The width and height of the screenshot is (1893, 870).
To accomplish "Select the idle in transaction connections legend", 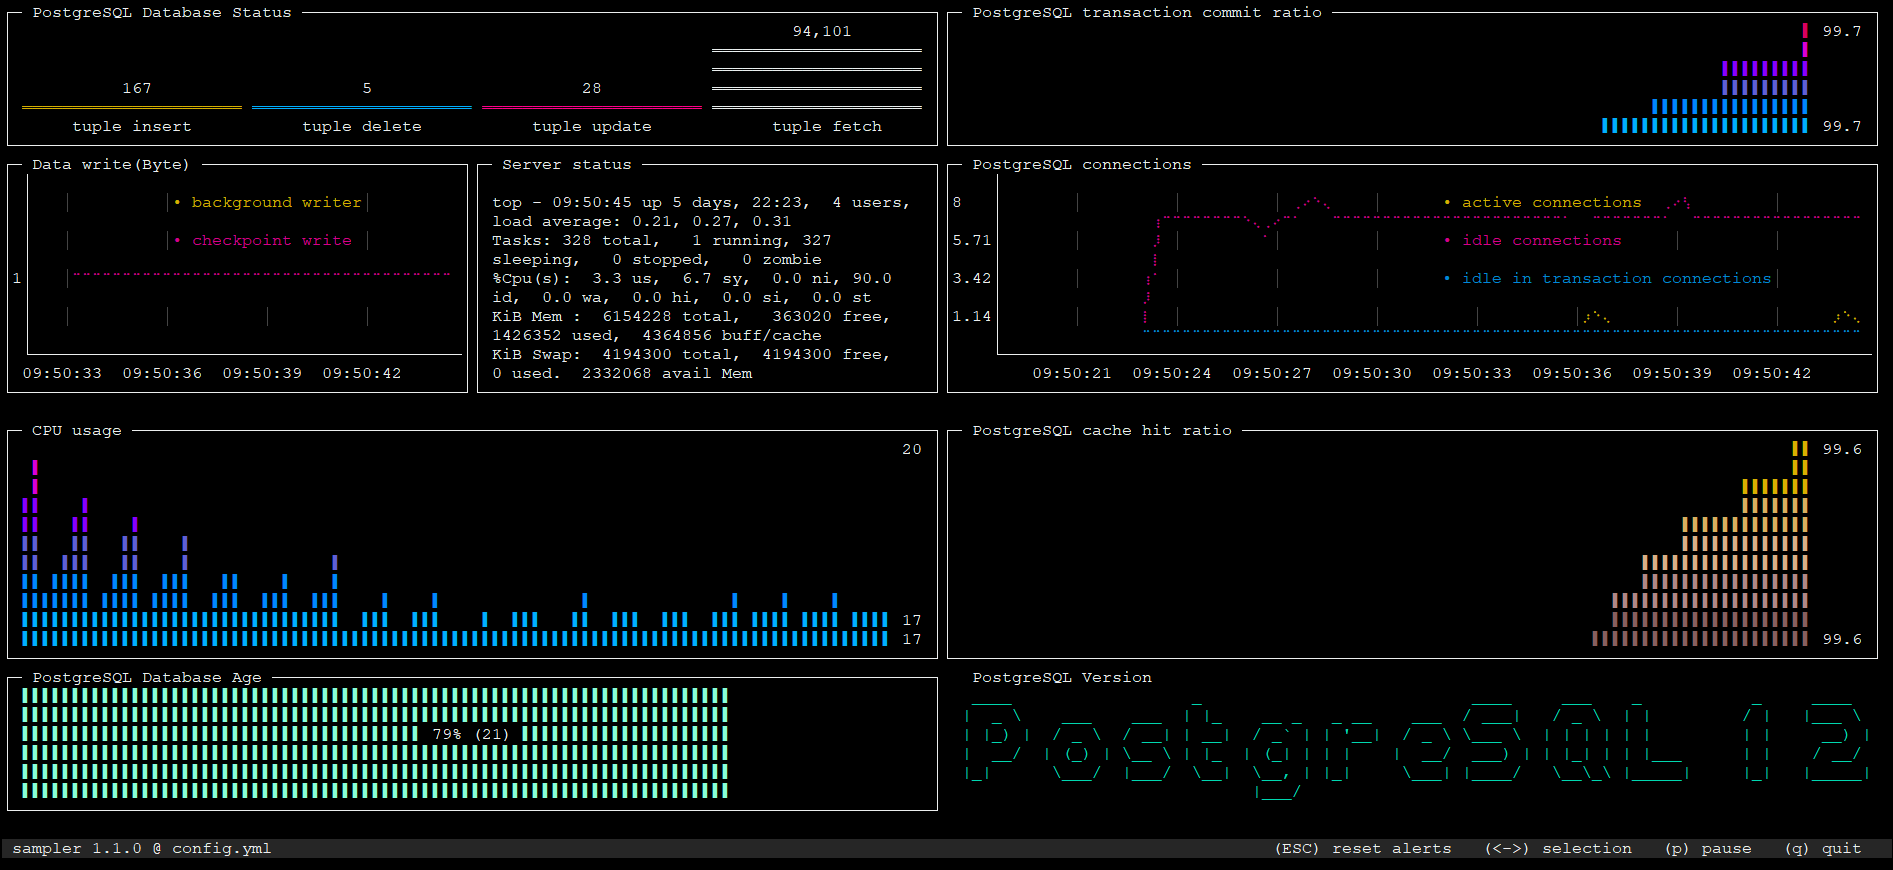I will point(1608,278).
